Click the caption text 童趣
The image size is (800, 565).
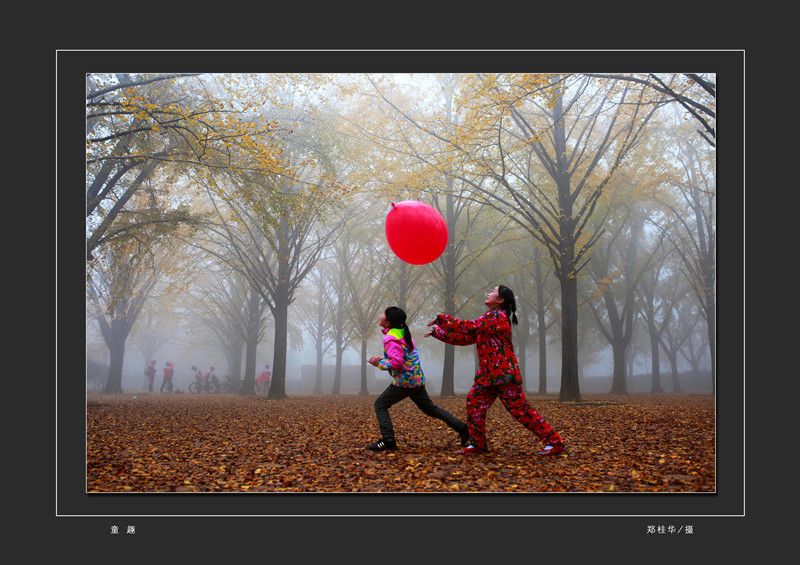[122, 530]
